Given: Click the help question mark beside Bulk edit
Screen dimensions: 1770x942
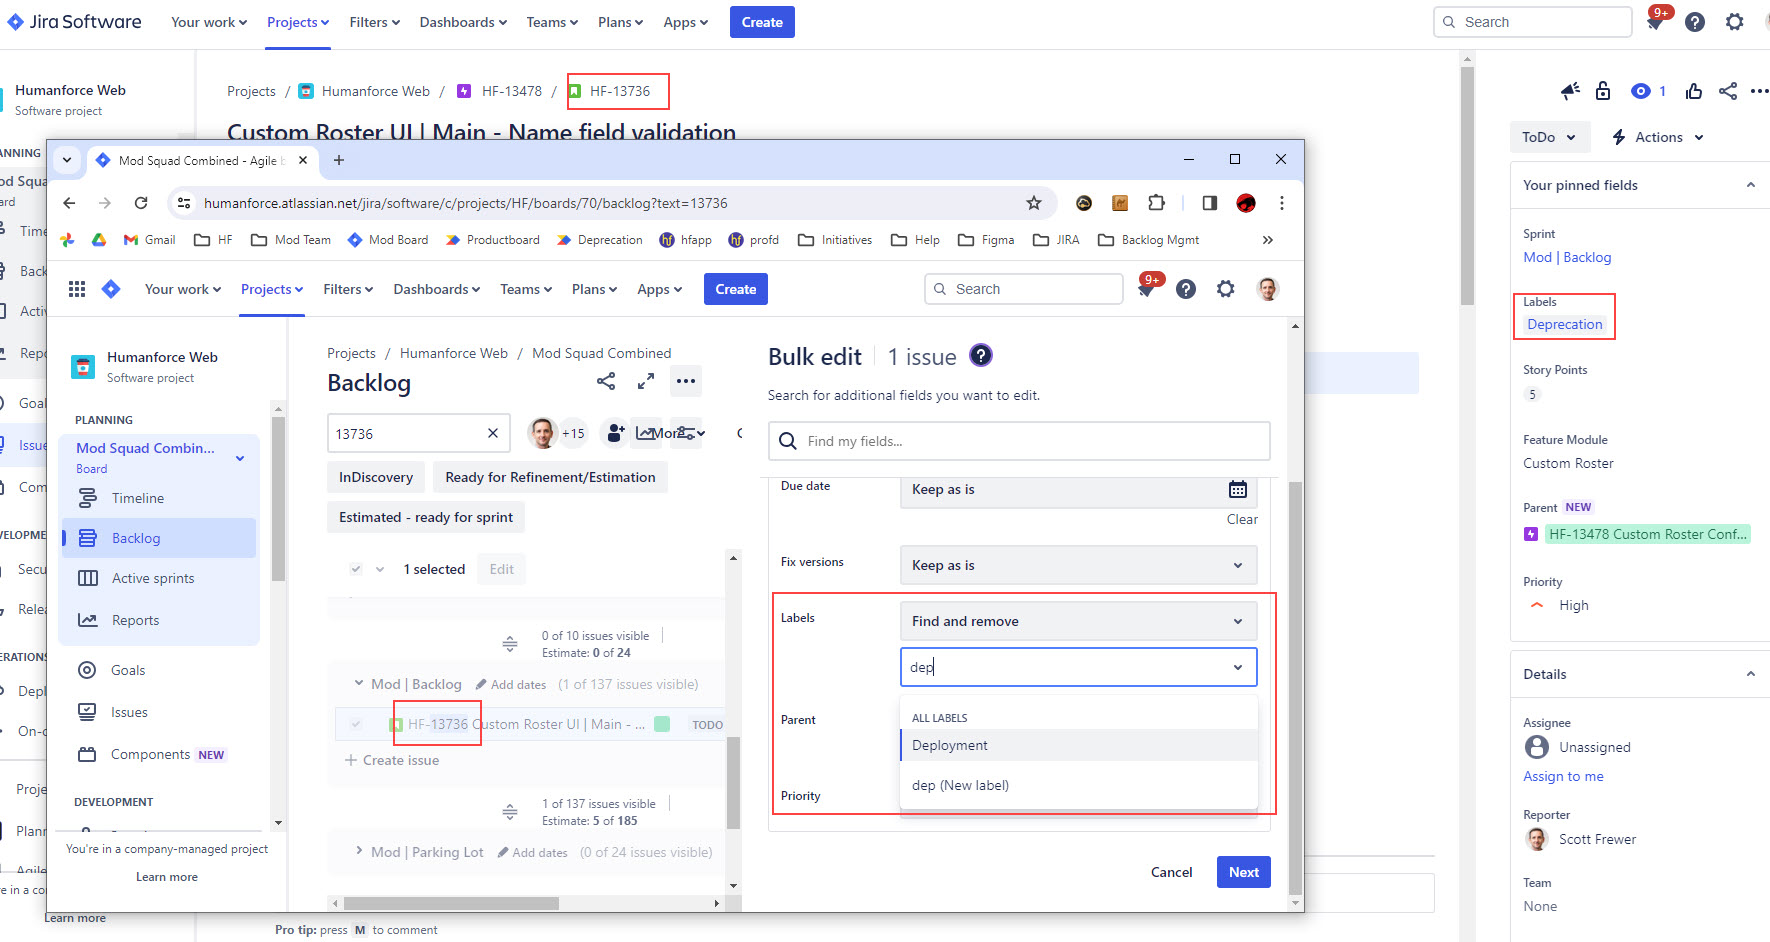Looking at the screenshot, I should click(x=981, y=355).
